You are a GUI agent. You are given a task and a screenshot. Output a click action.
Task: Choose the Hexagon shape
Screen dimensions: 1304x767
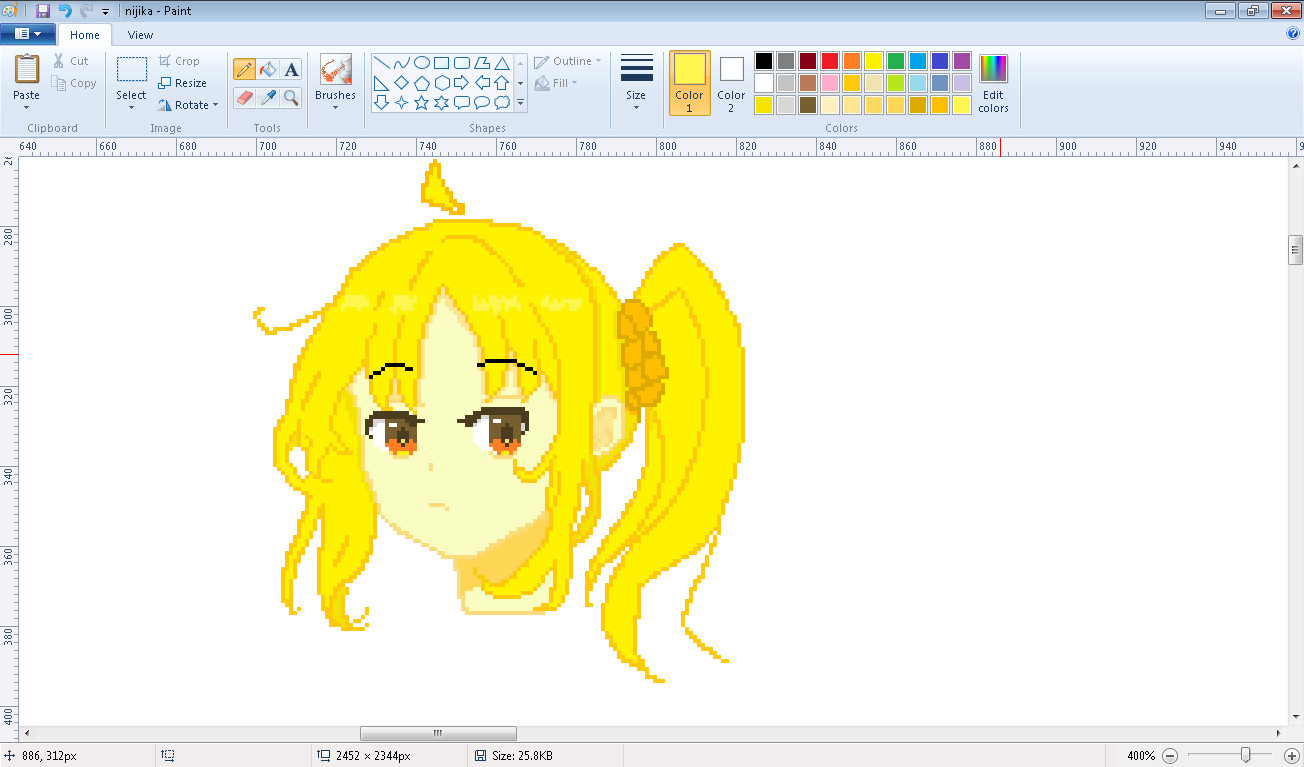pos(441,82)
